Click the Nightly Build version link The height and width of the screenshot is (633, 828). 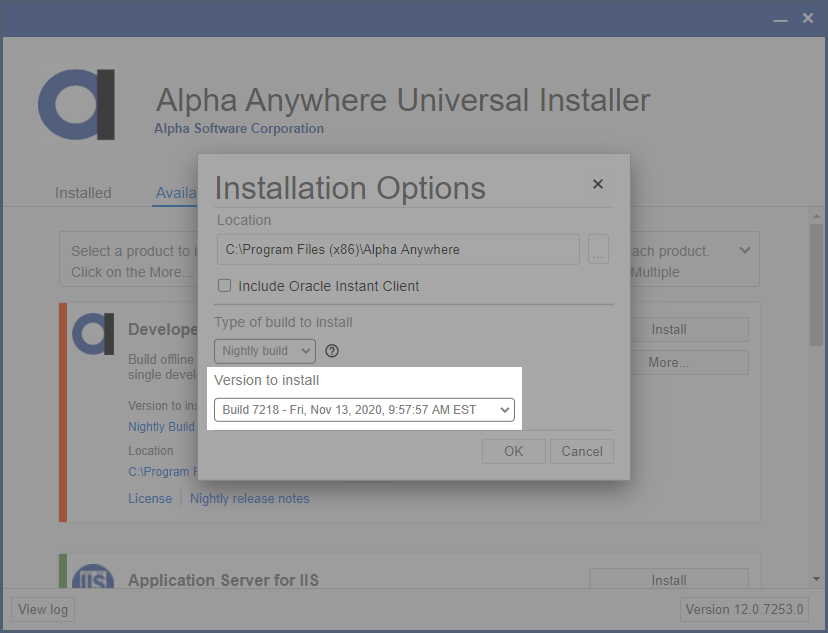pyautogui.click(x=162, y=427)
